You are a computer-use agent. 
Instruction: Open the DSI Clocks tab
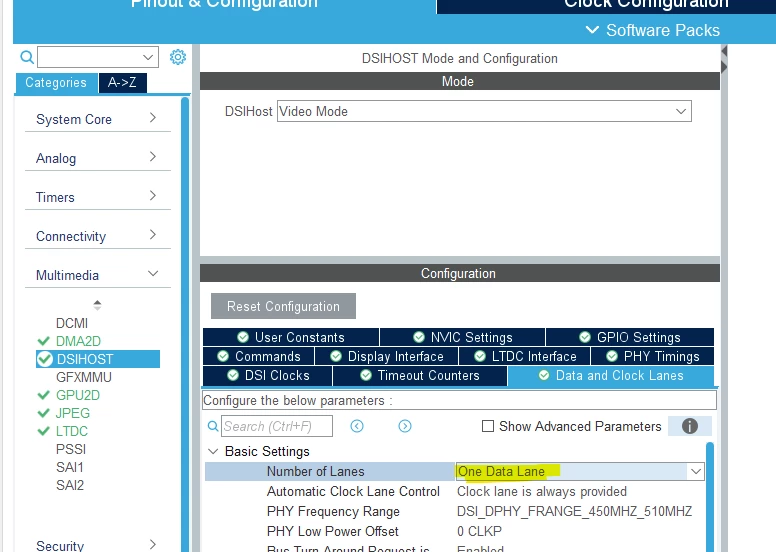268,375
